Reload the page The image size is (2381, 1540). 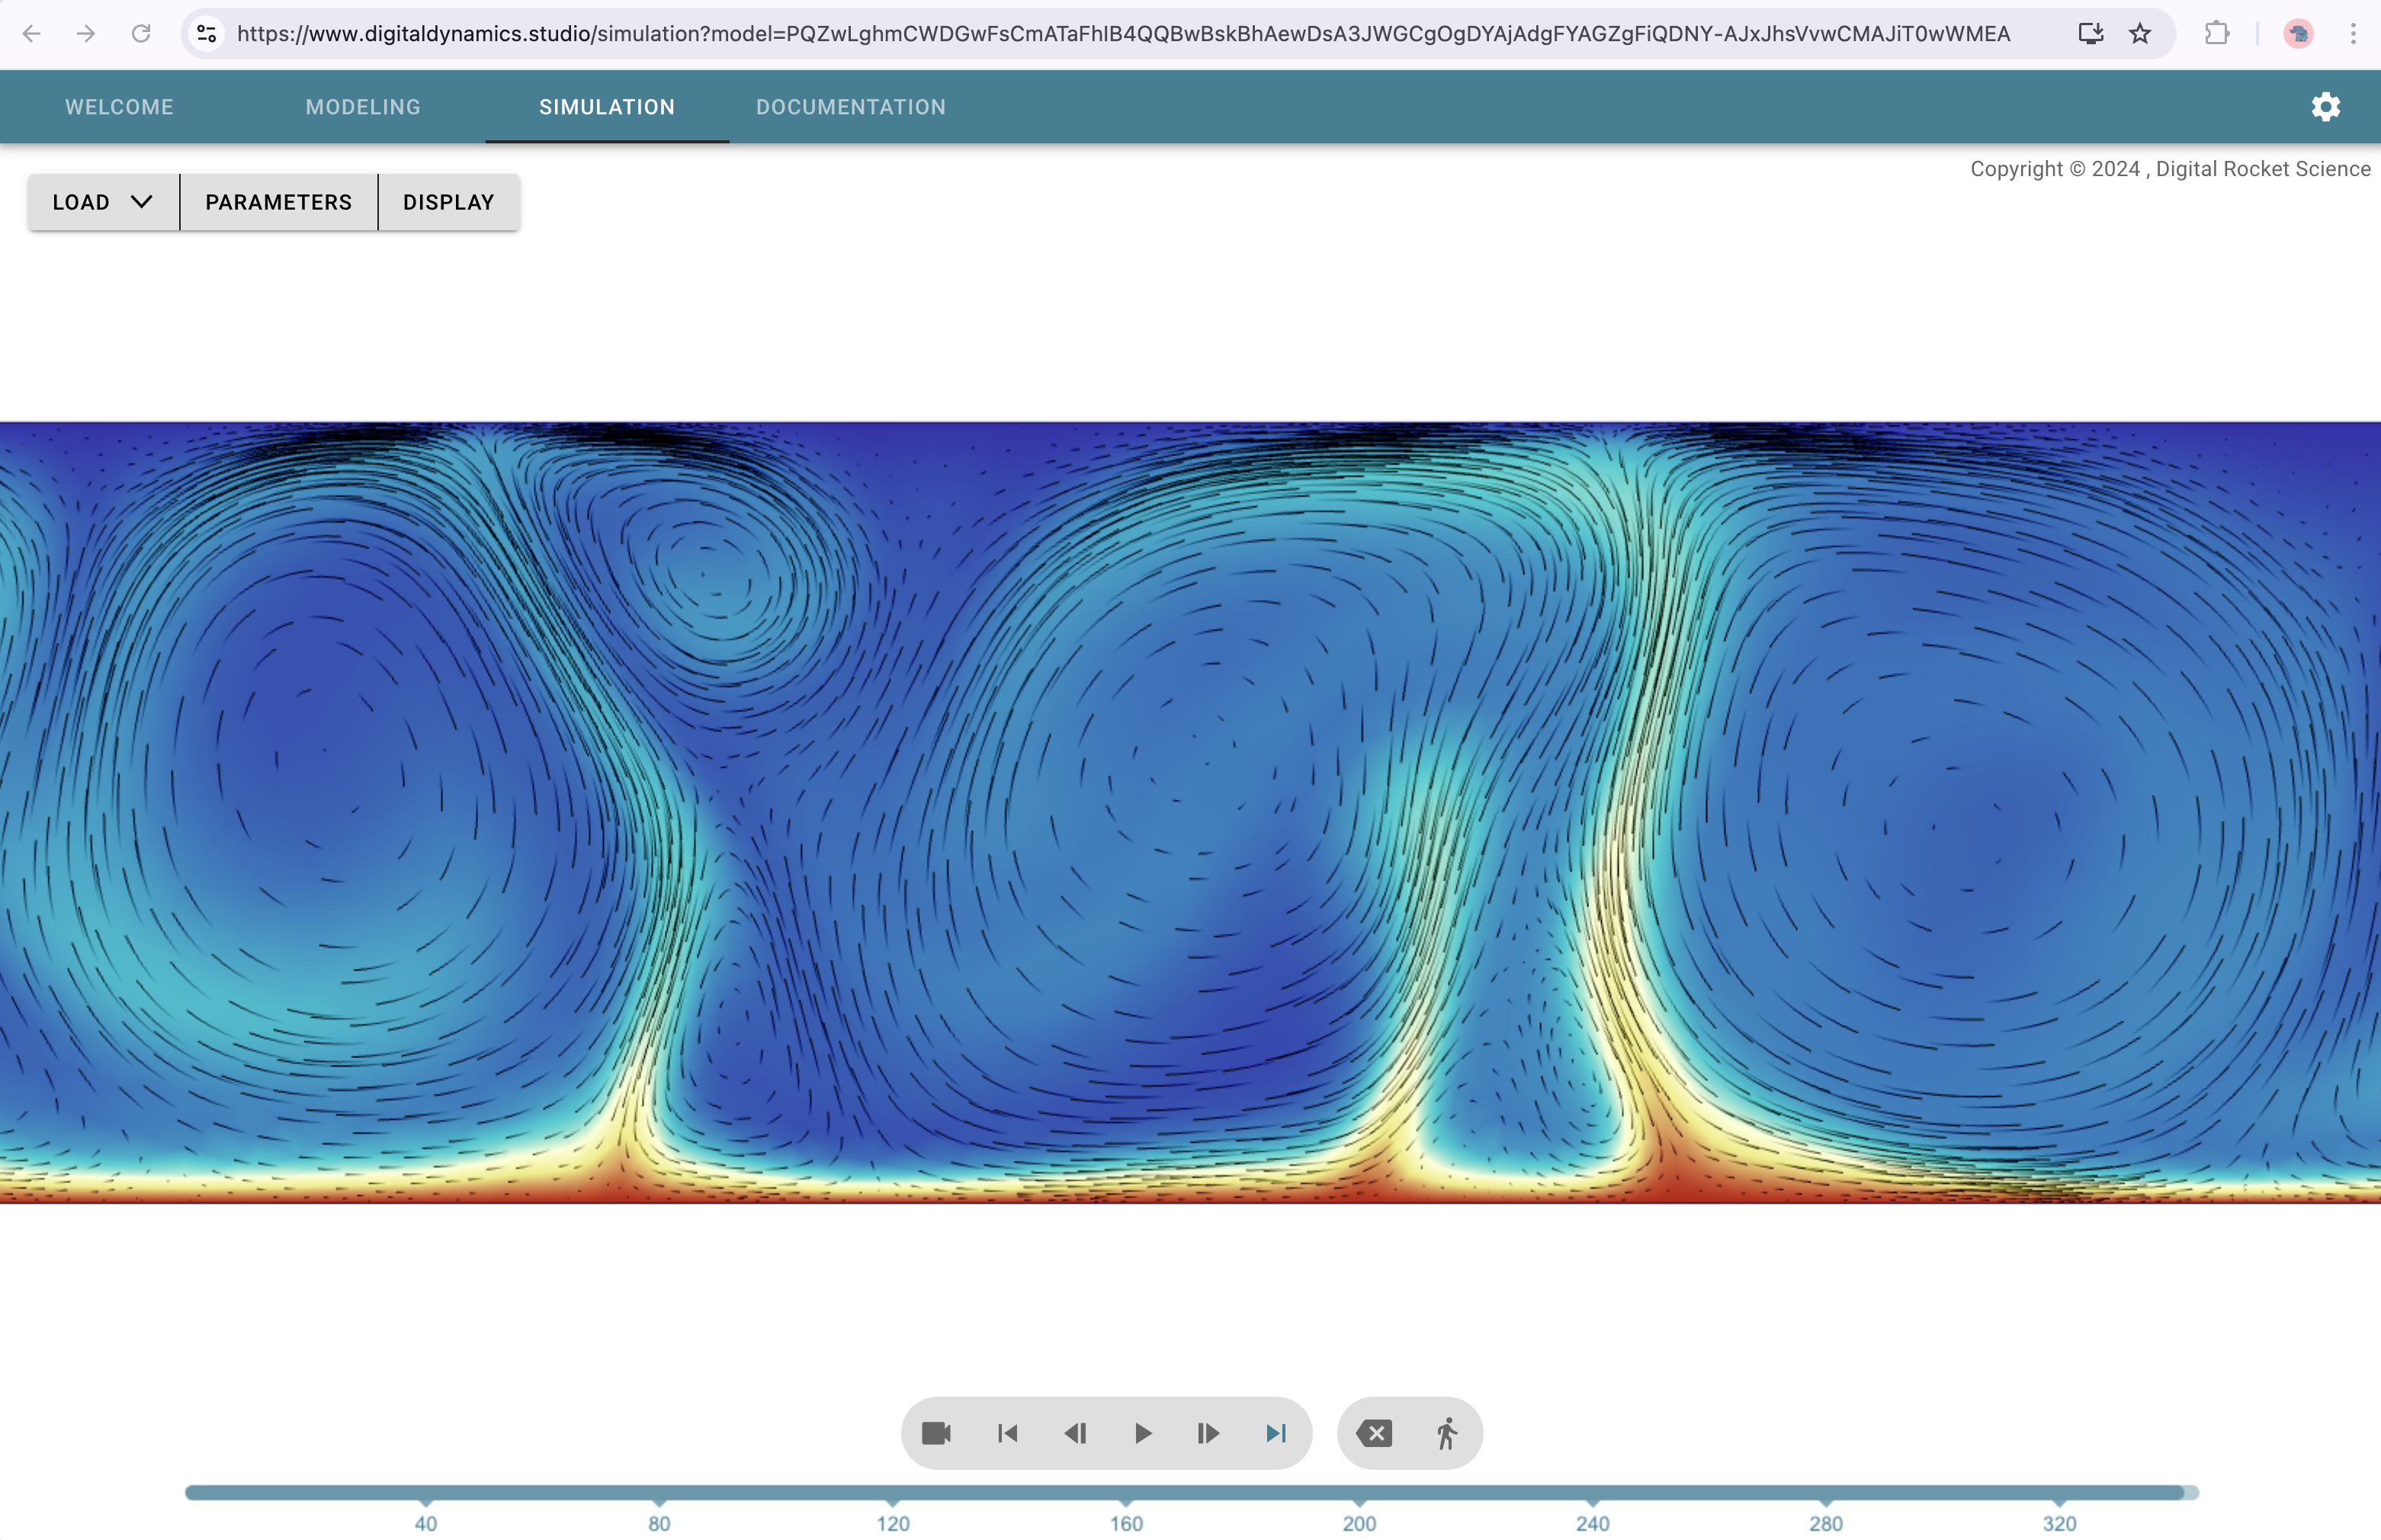pos(141,34)
